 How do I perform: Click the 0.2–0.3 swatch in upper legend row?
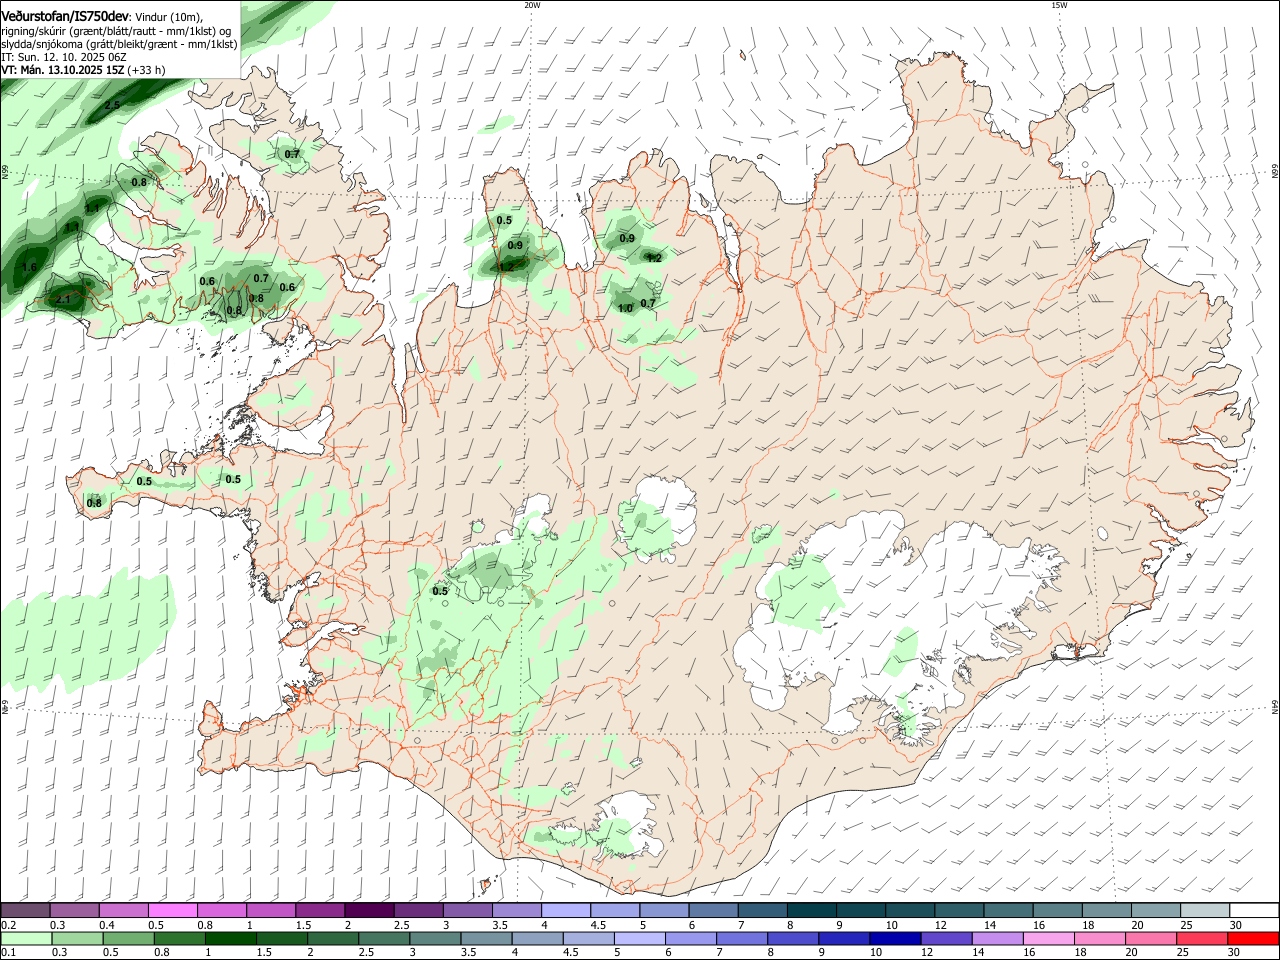(x=26, y=910)
